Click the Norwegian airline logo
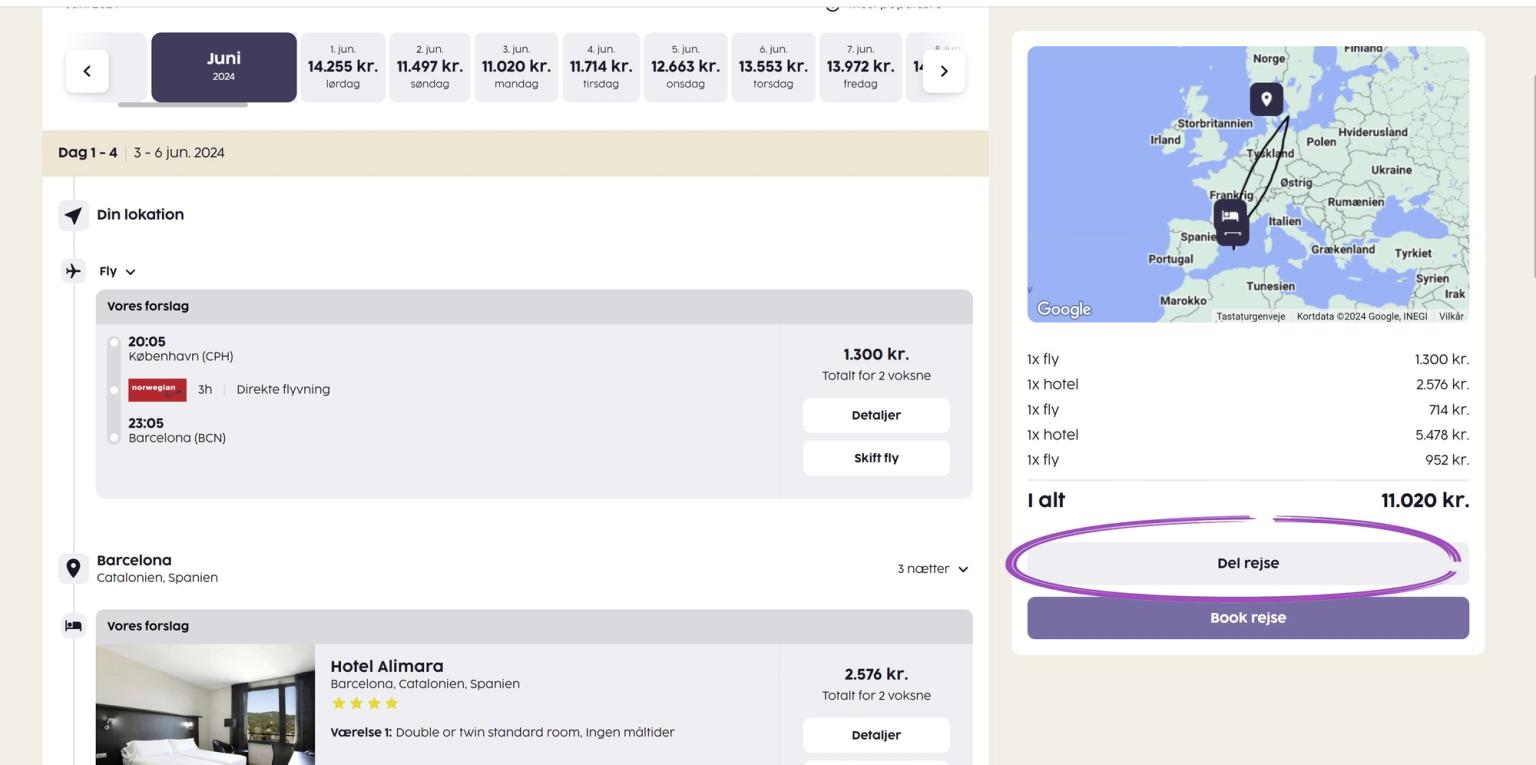The image size is (1536, 765). tap(157, 389)
